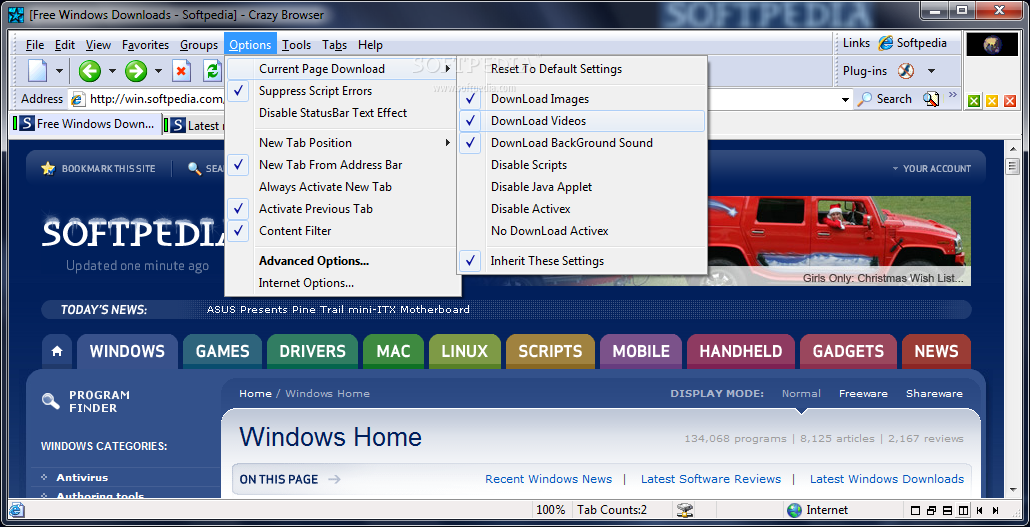
Task: Open the Groups menu
Action: [x=199, y=45]
